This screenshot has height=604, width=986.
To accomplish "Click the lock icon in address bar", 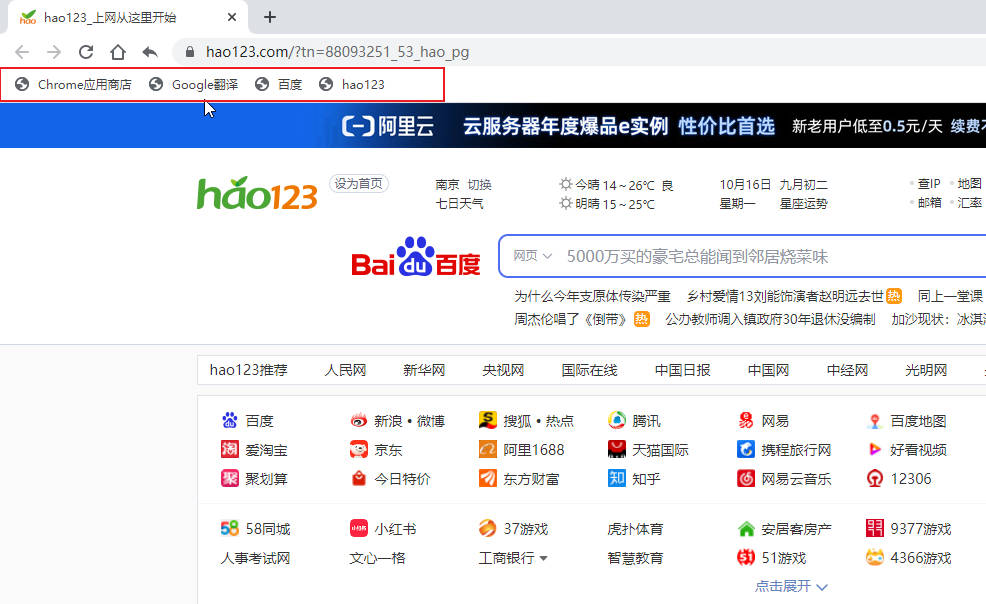I will 189,52.
